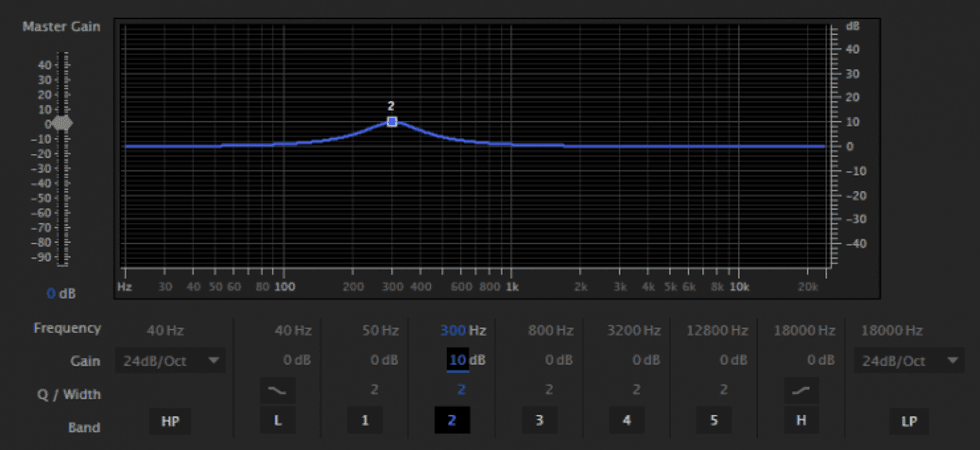Click the L band gain 0 dB value
The height and width of the screenshot is (450, 980).
297,360
